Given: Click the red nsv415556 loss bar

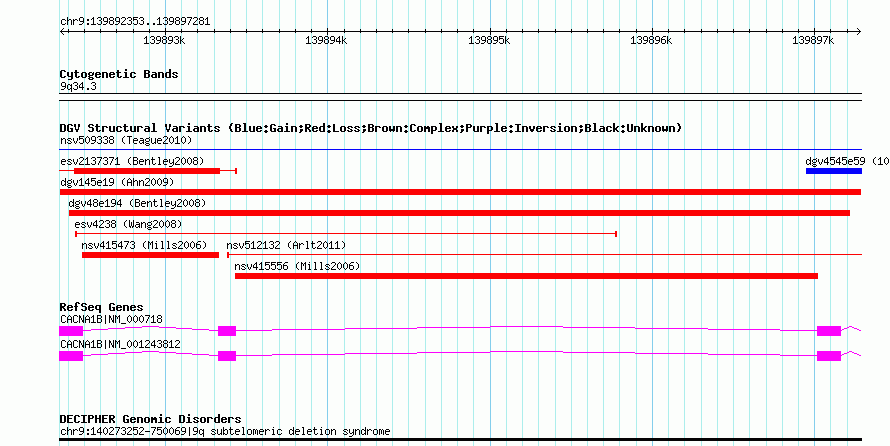Looking at the screenshot, I should 526,276.
